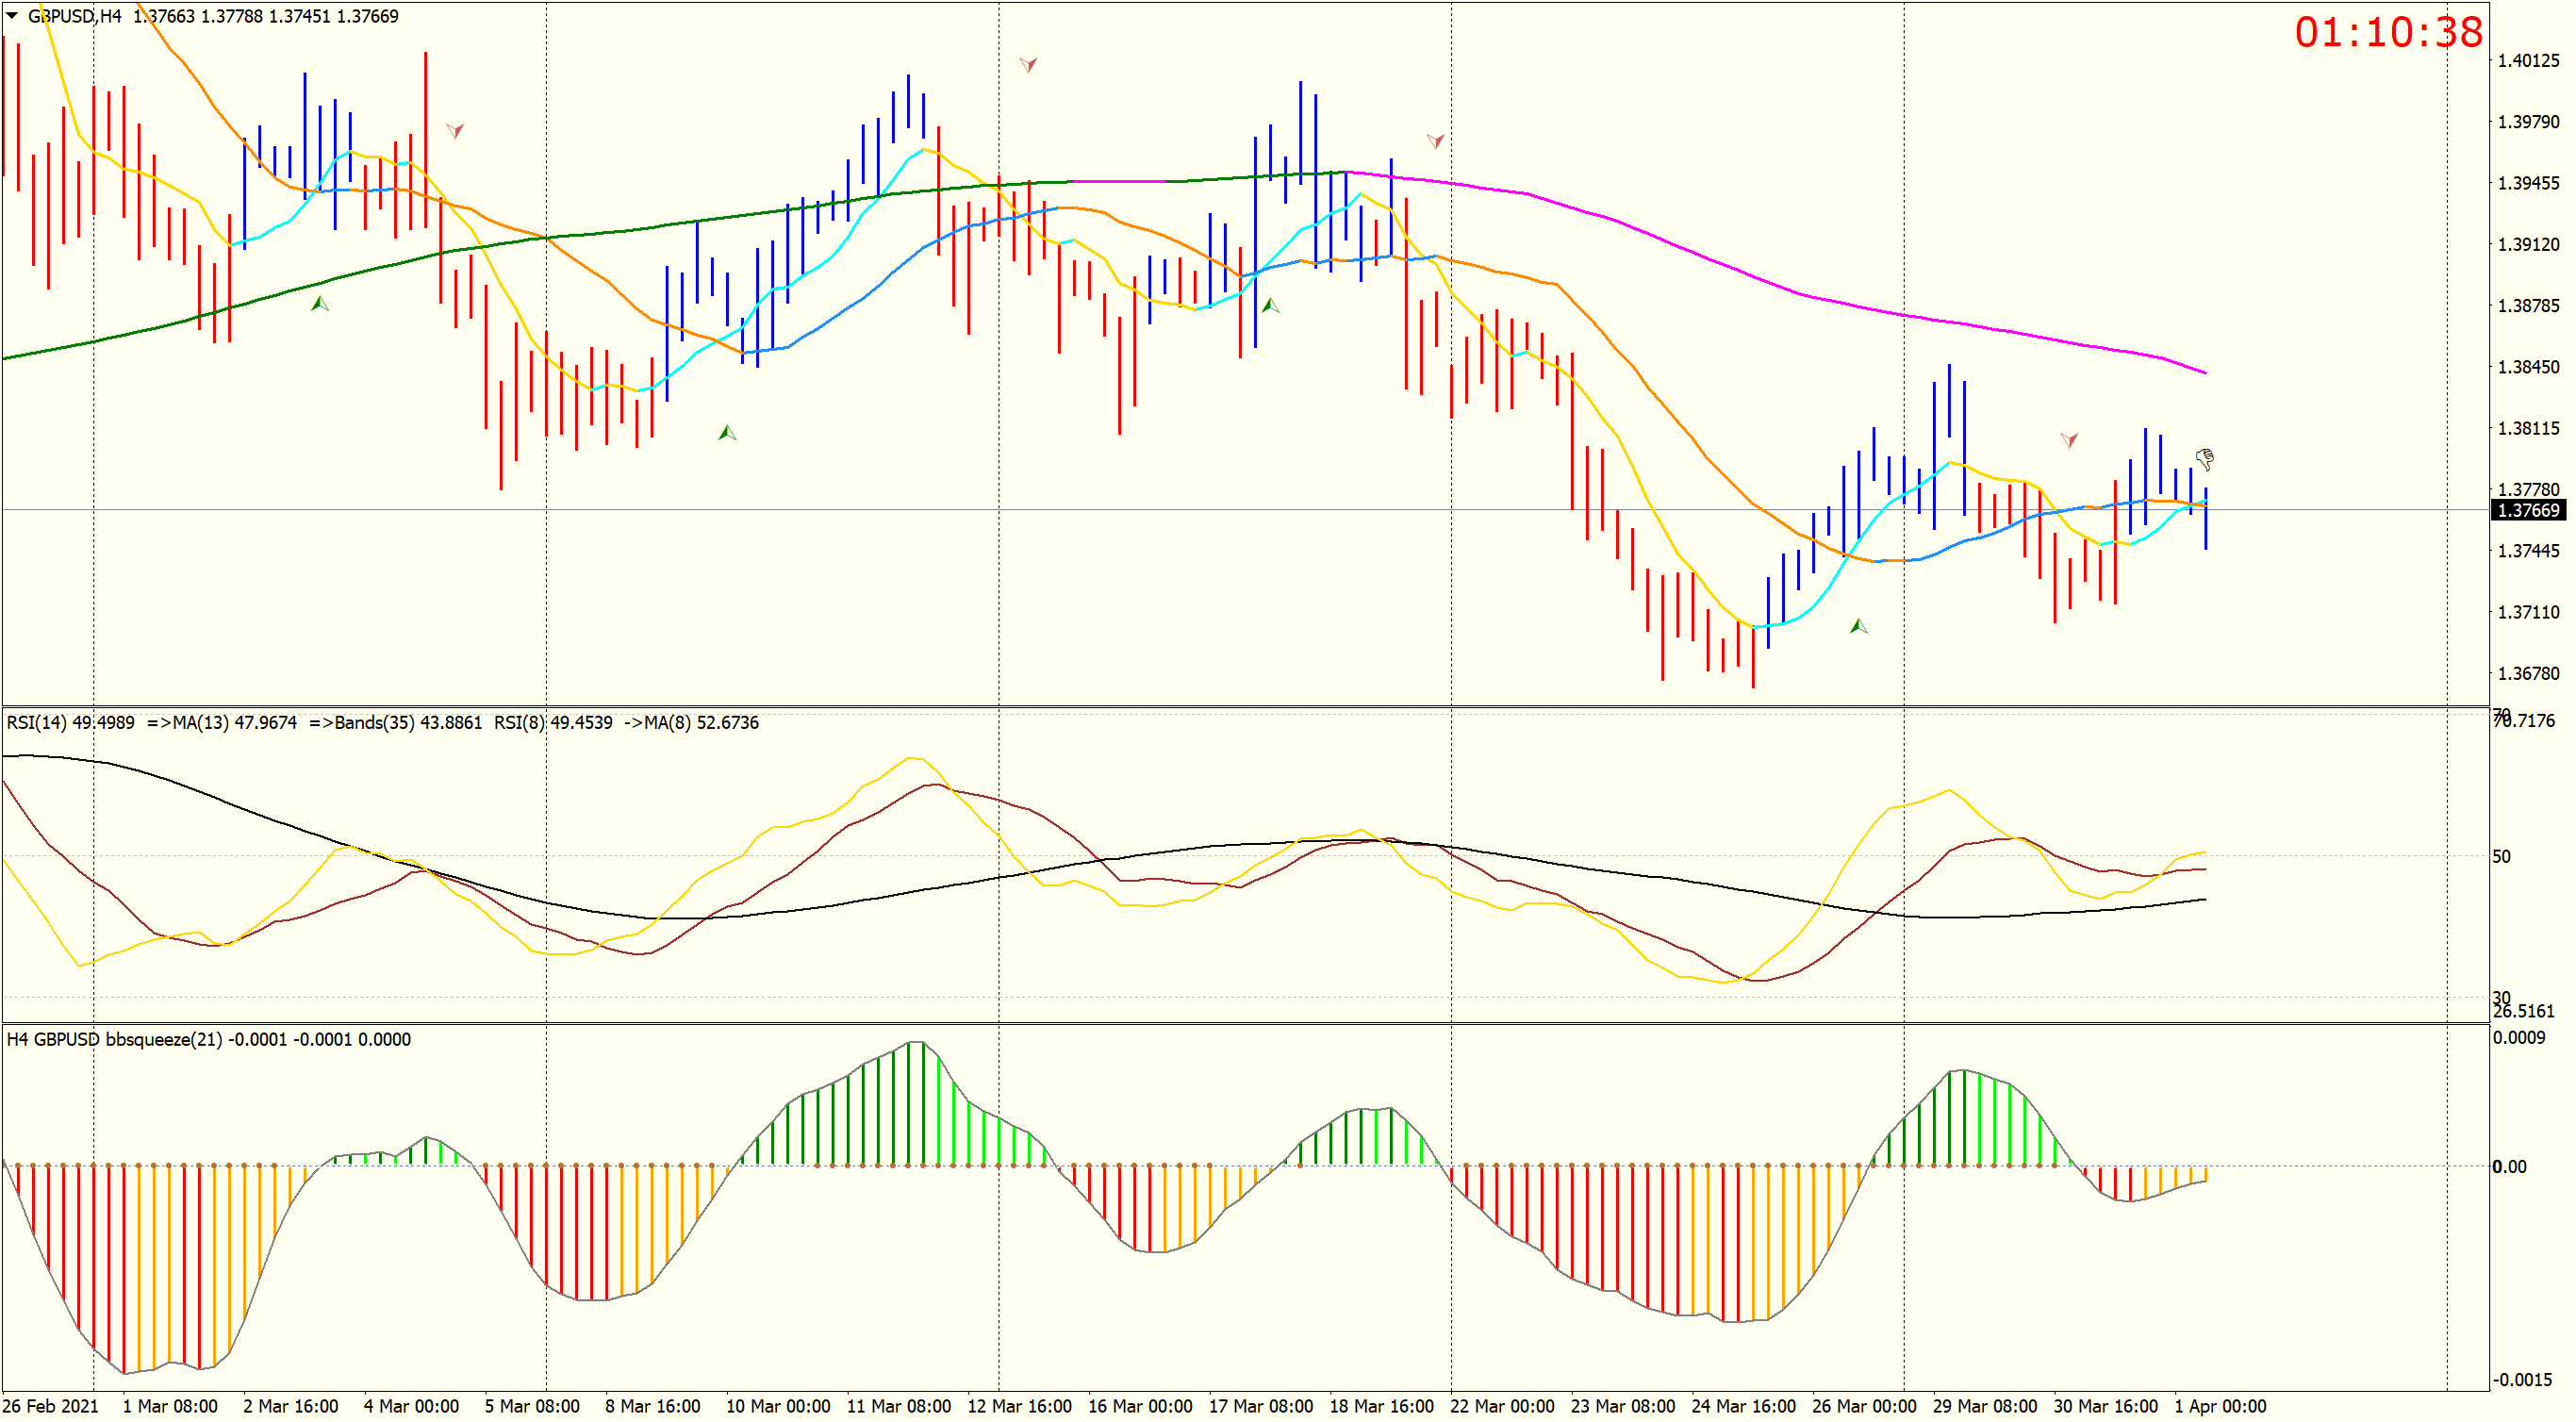The width and height of the screenshot is (2576, 1422).
Task: Click the green buy arrow near 2 Mar
Action: (x=320, y=303)
